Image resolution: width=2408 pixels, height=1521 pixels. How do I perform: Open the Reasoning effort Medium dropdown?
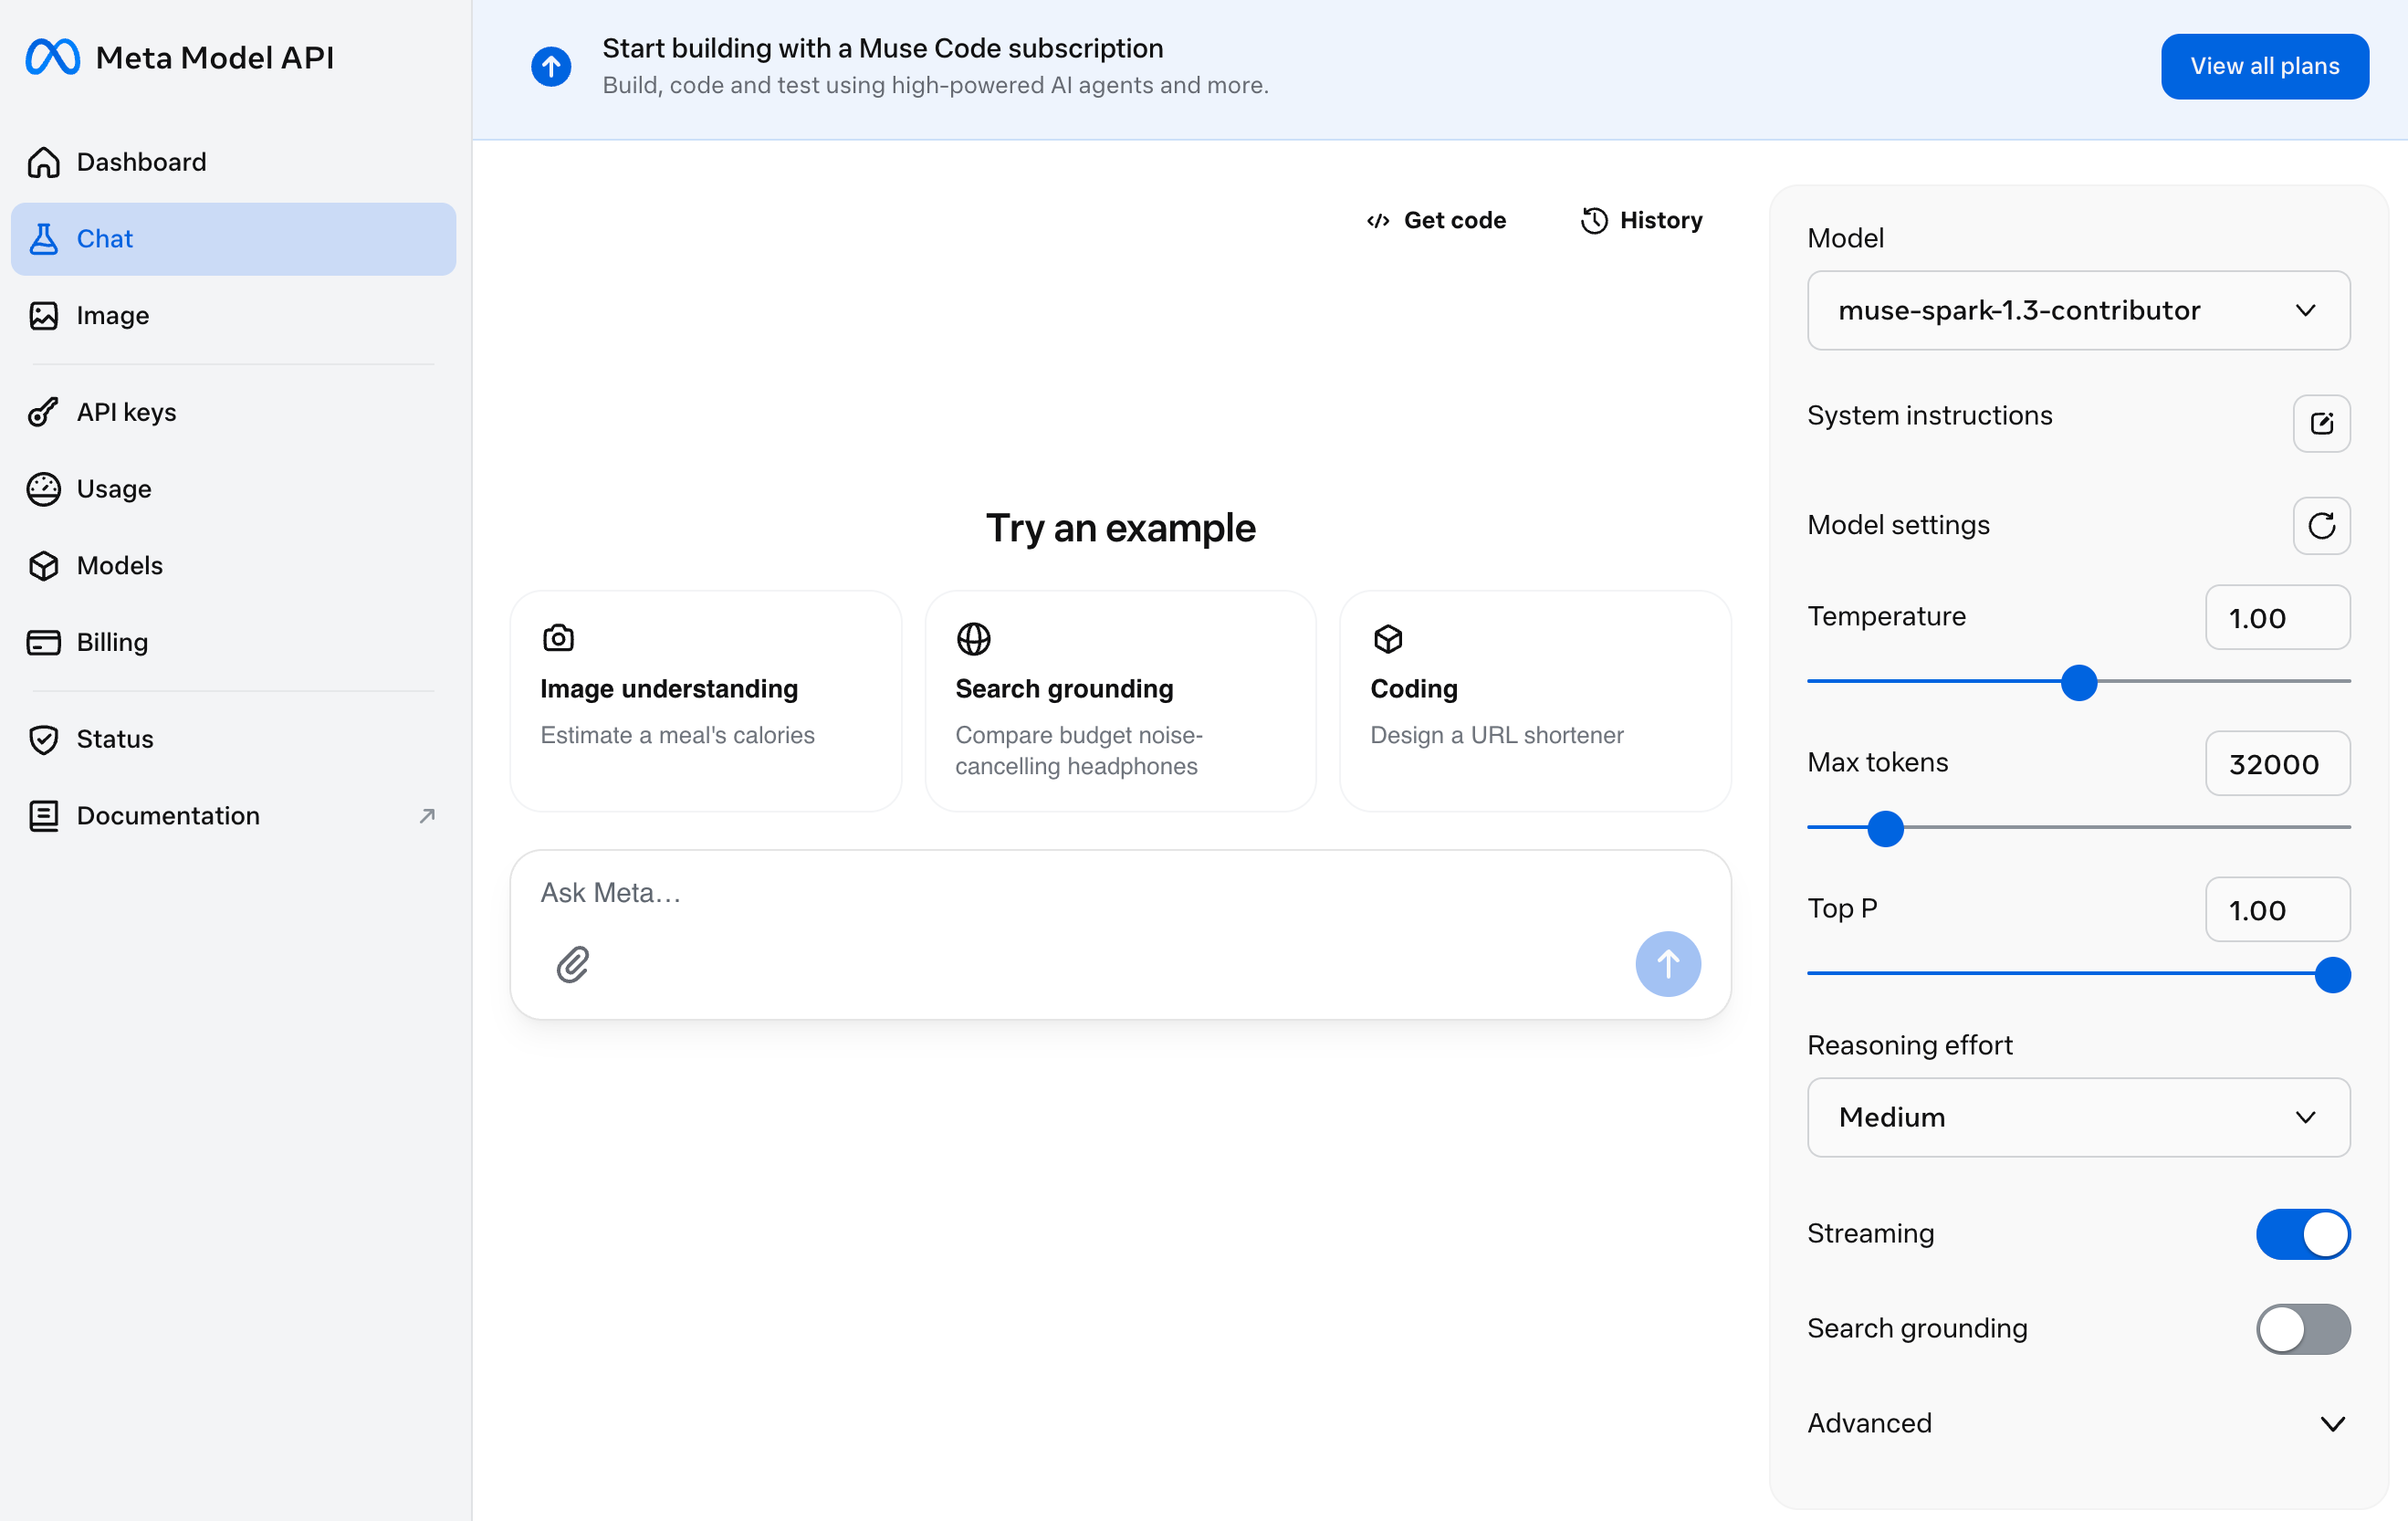(2078, 1118)
